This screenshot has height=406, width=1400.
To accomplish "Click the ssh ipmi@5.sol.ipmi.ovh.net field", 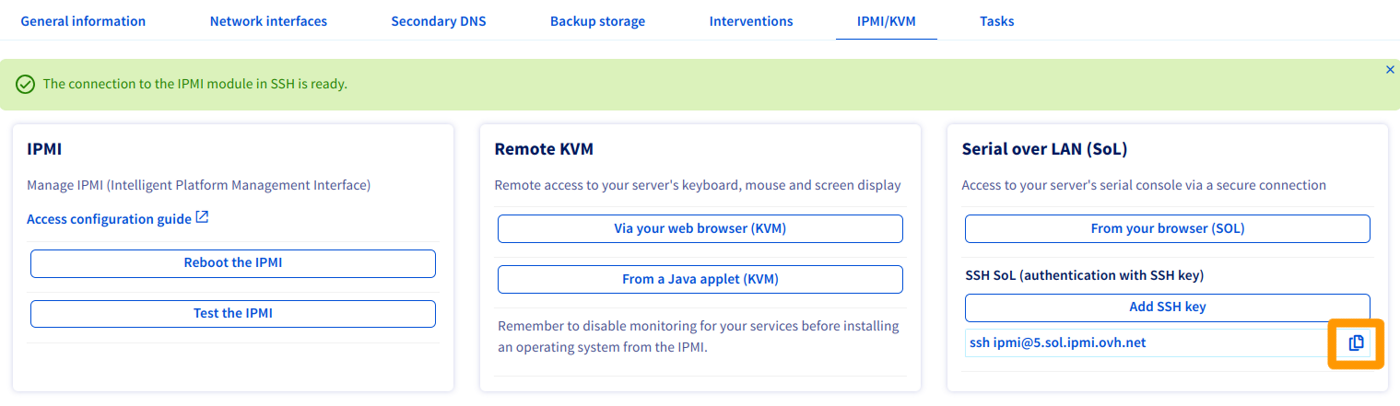I will [1140, 343].
